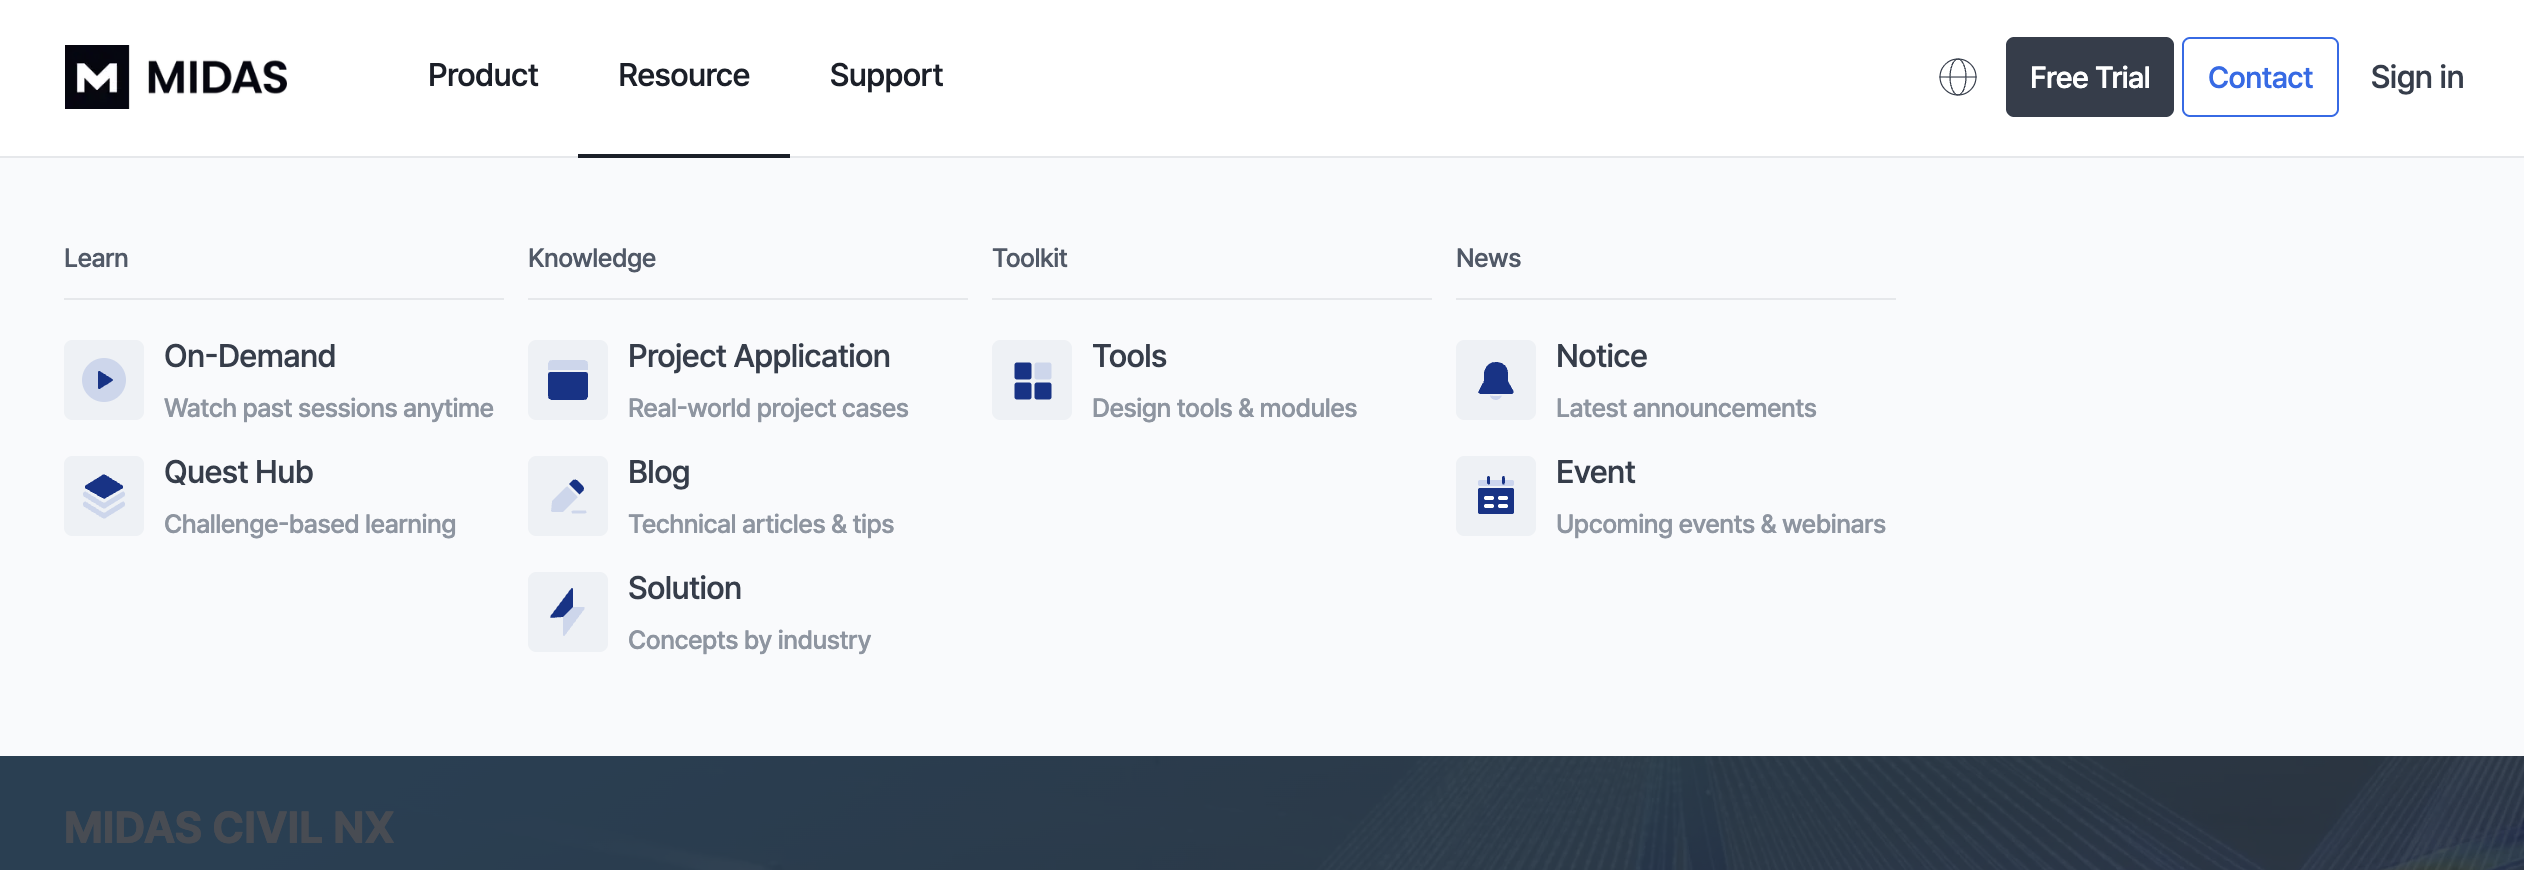
Task: Click the Sign in link
Action: point(2417,77)
